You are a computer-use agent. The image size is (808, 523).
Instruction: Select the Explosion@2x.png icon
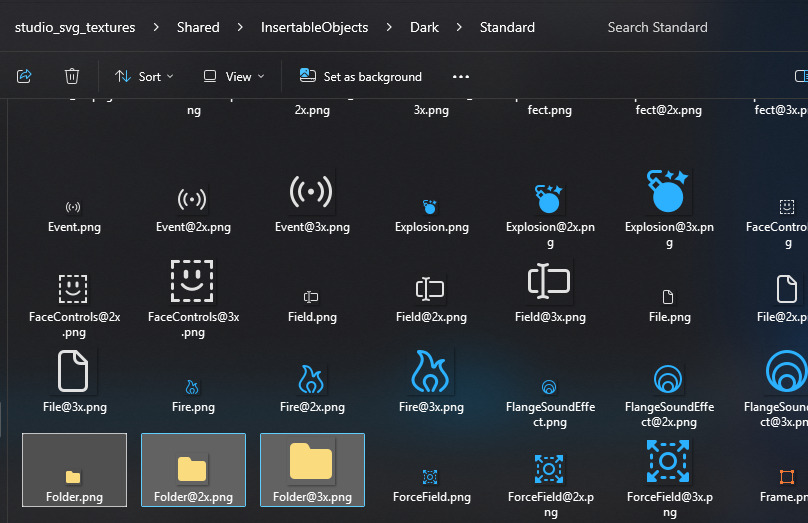549,199
